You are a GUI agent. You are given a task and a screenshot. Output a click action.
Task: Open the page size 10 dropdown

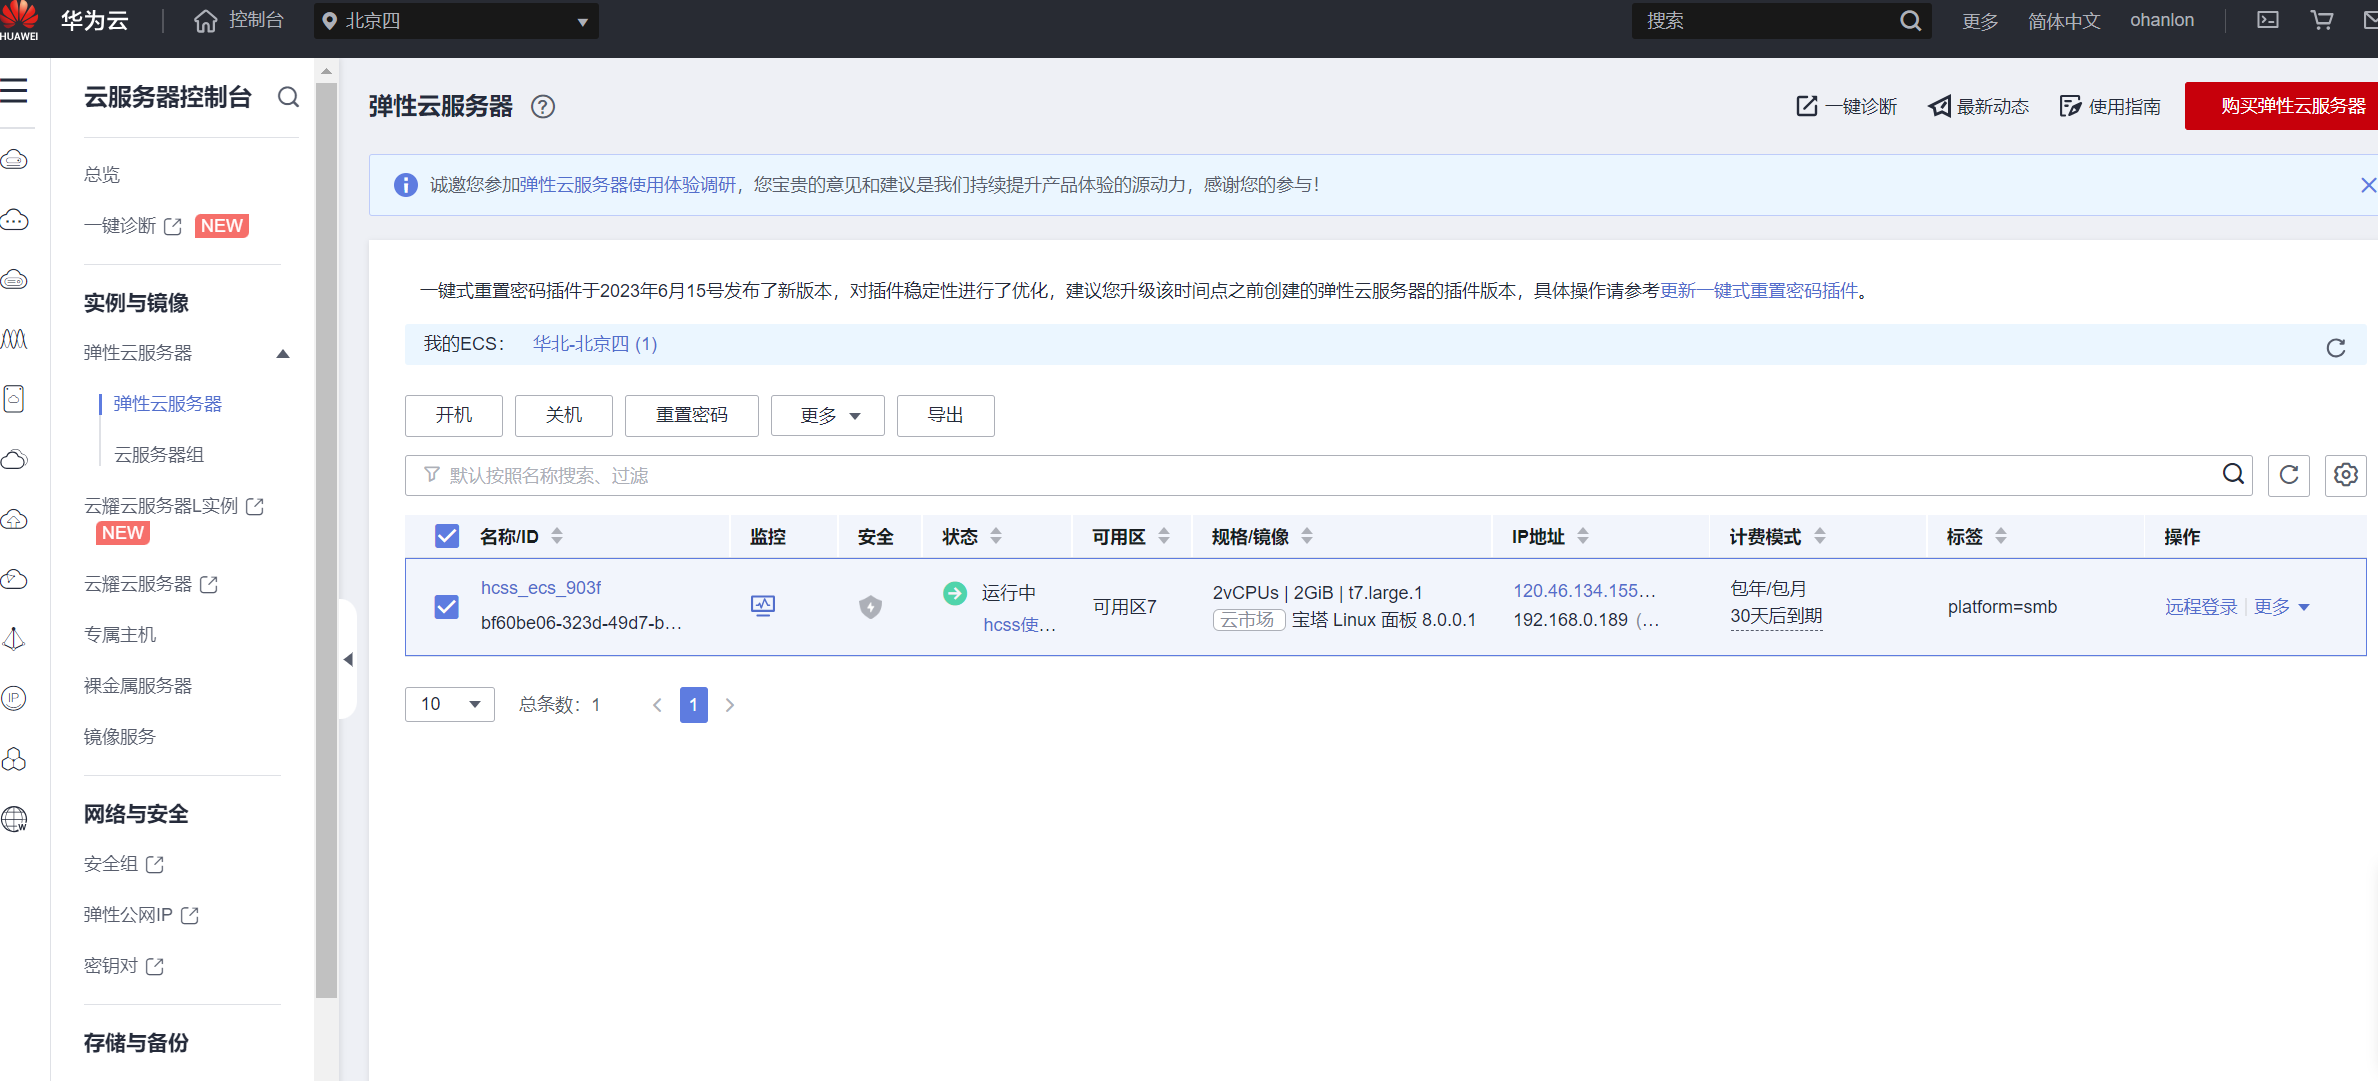(x=450, y=704)
